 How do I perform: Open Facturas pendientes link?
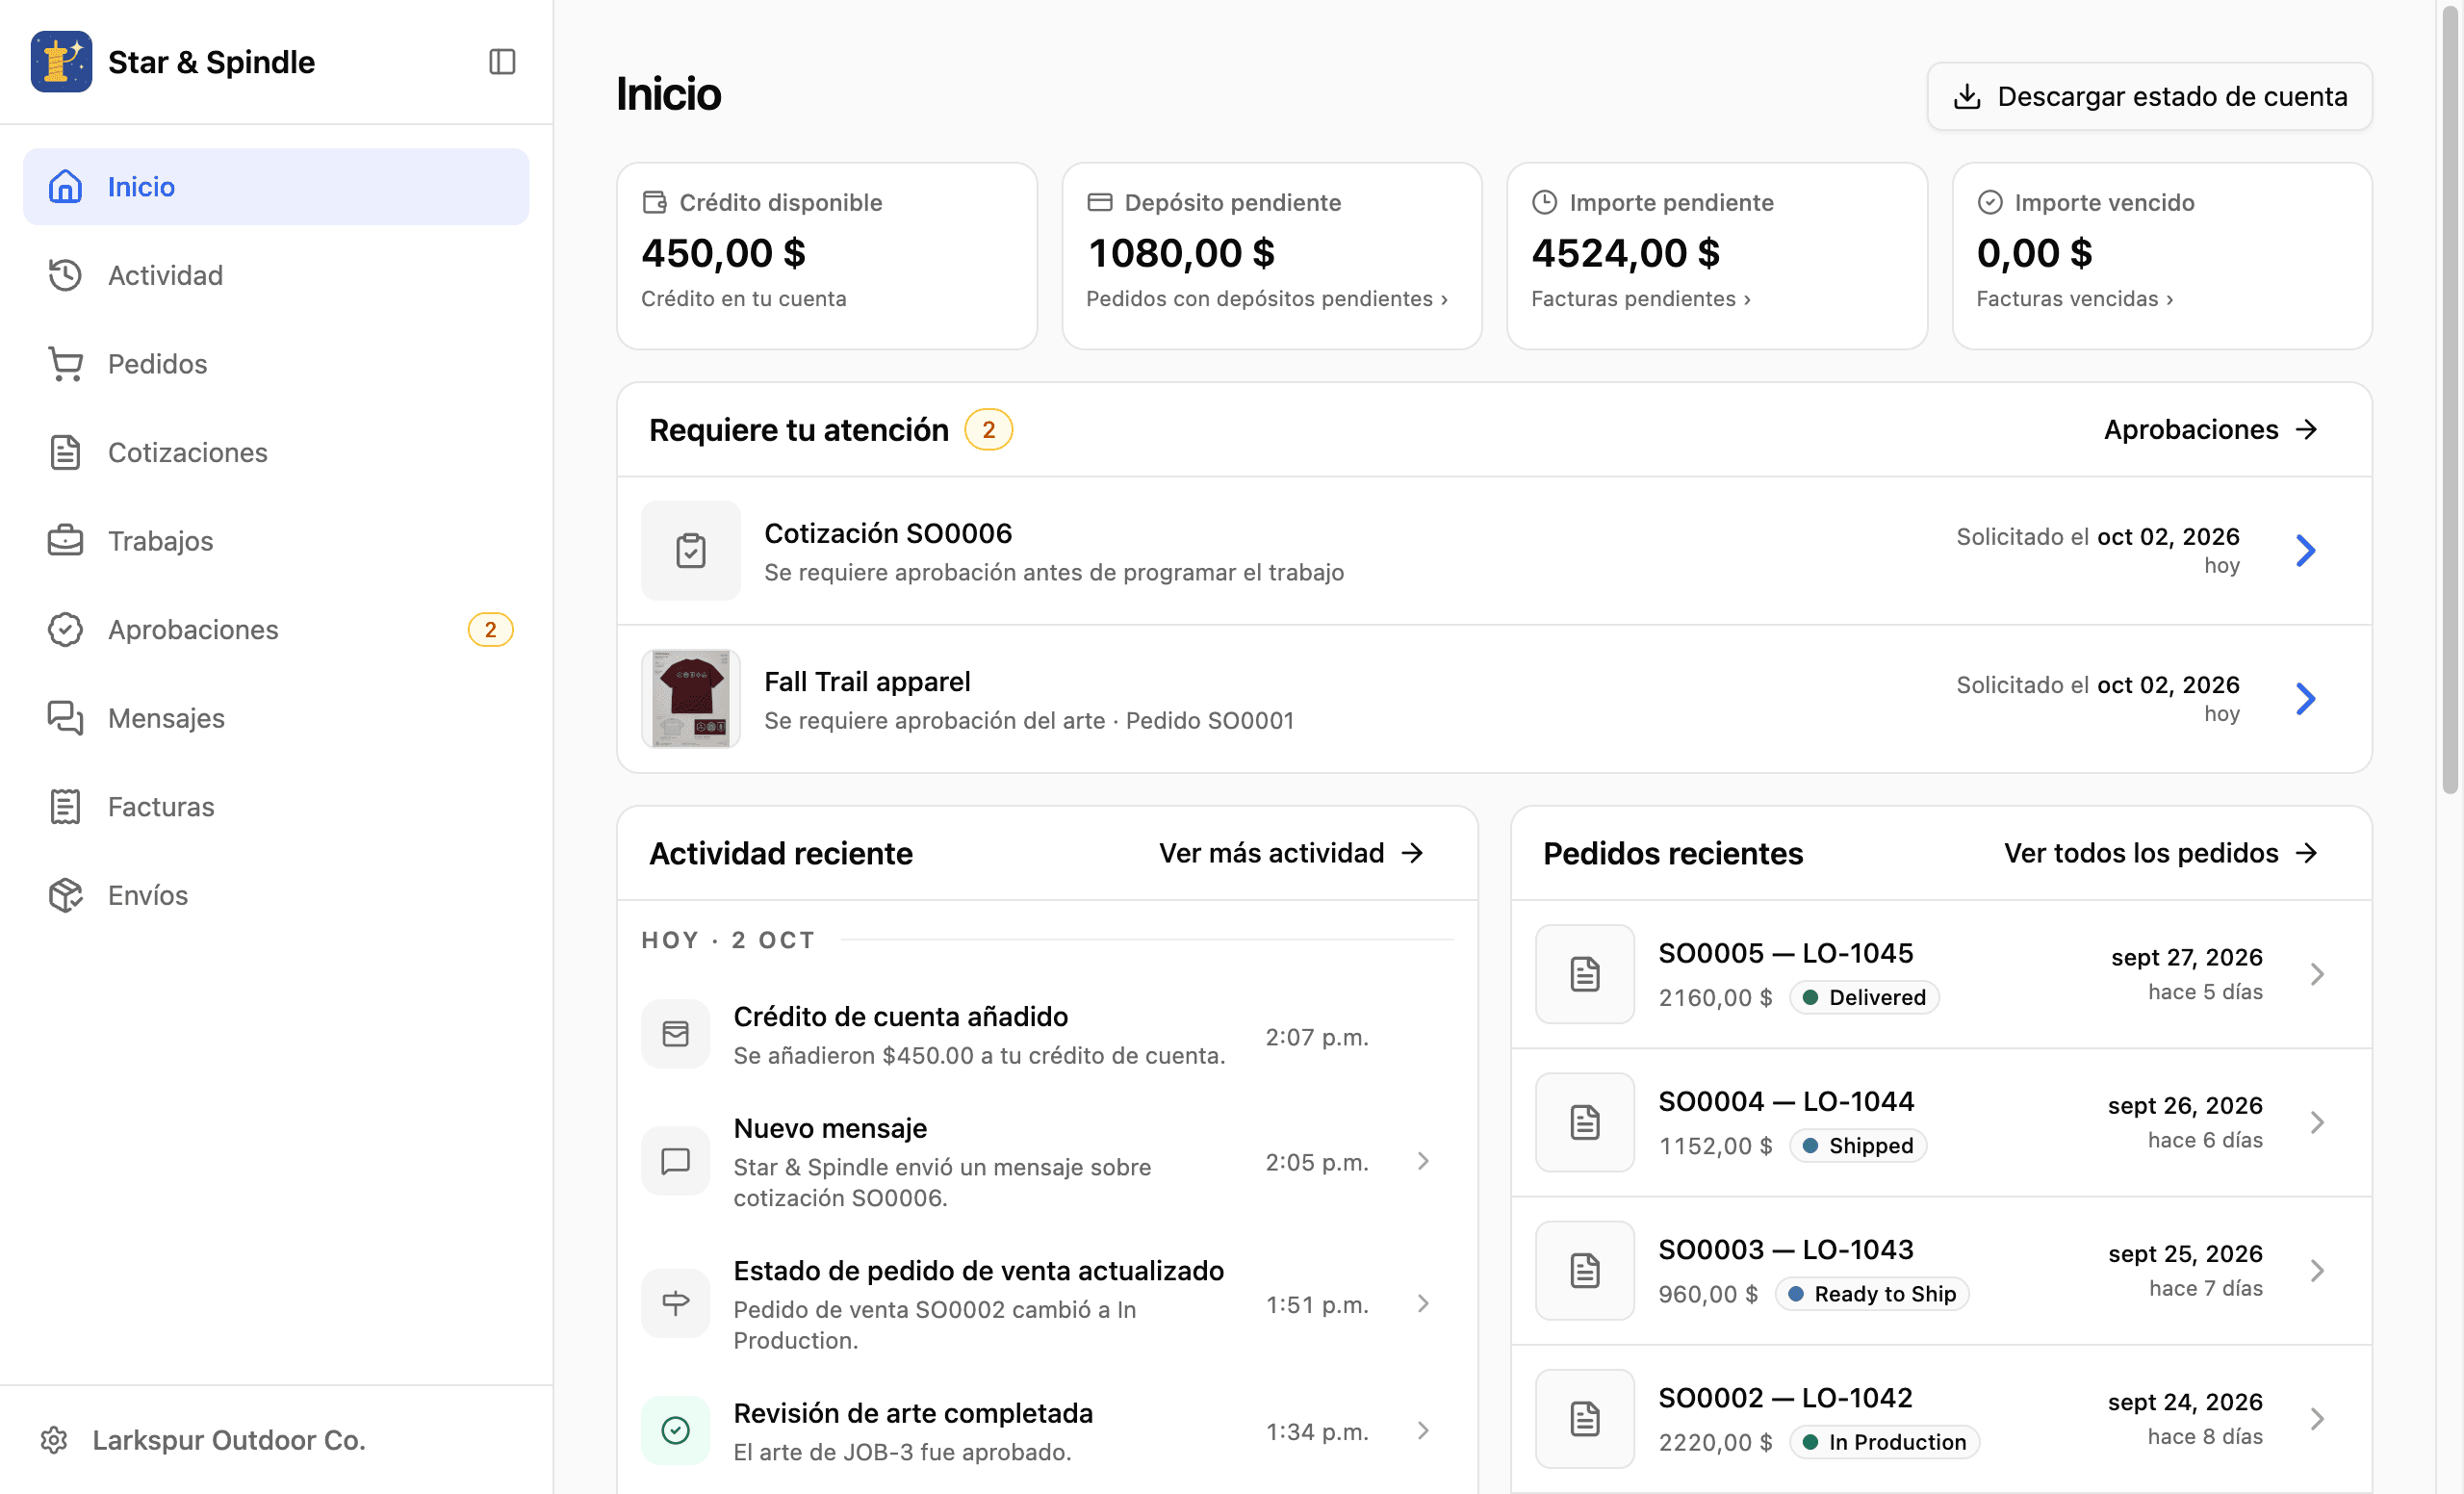tap(1641, 299)
